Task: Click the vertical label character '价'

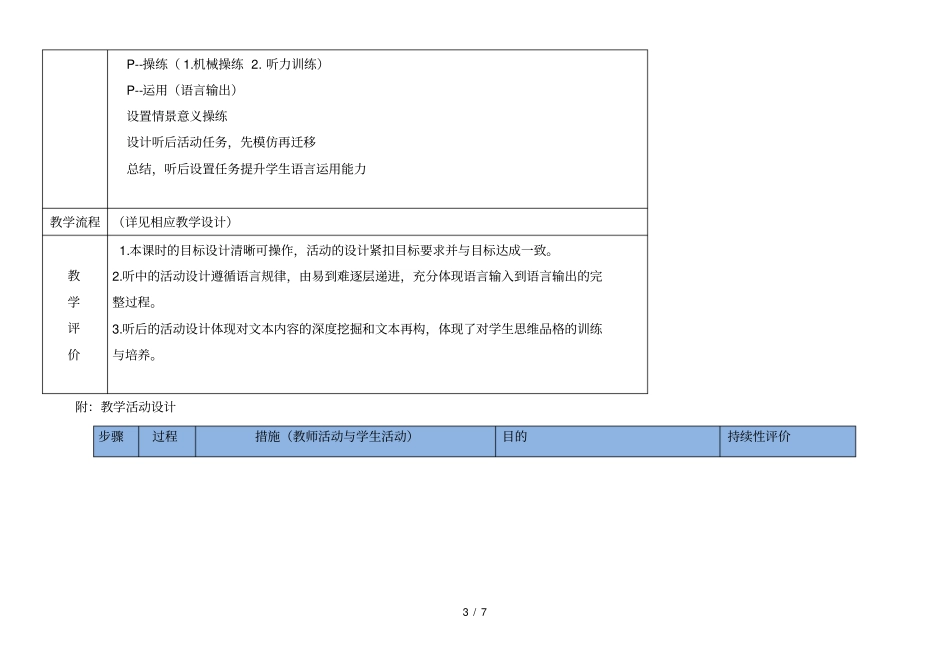Action: point(74,355)
